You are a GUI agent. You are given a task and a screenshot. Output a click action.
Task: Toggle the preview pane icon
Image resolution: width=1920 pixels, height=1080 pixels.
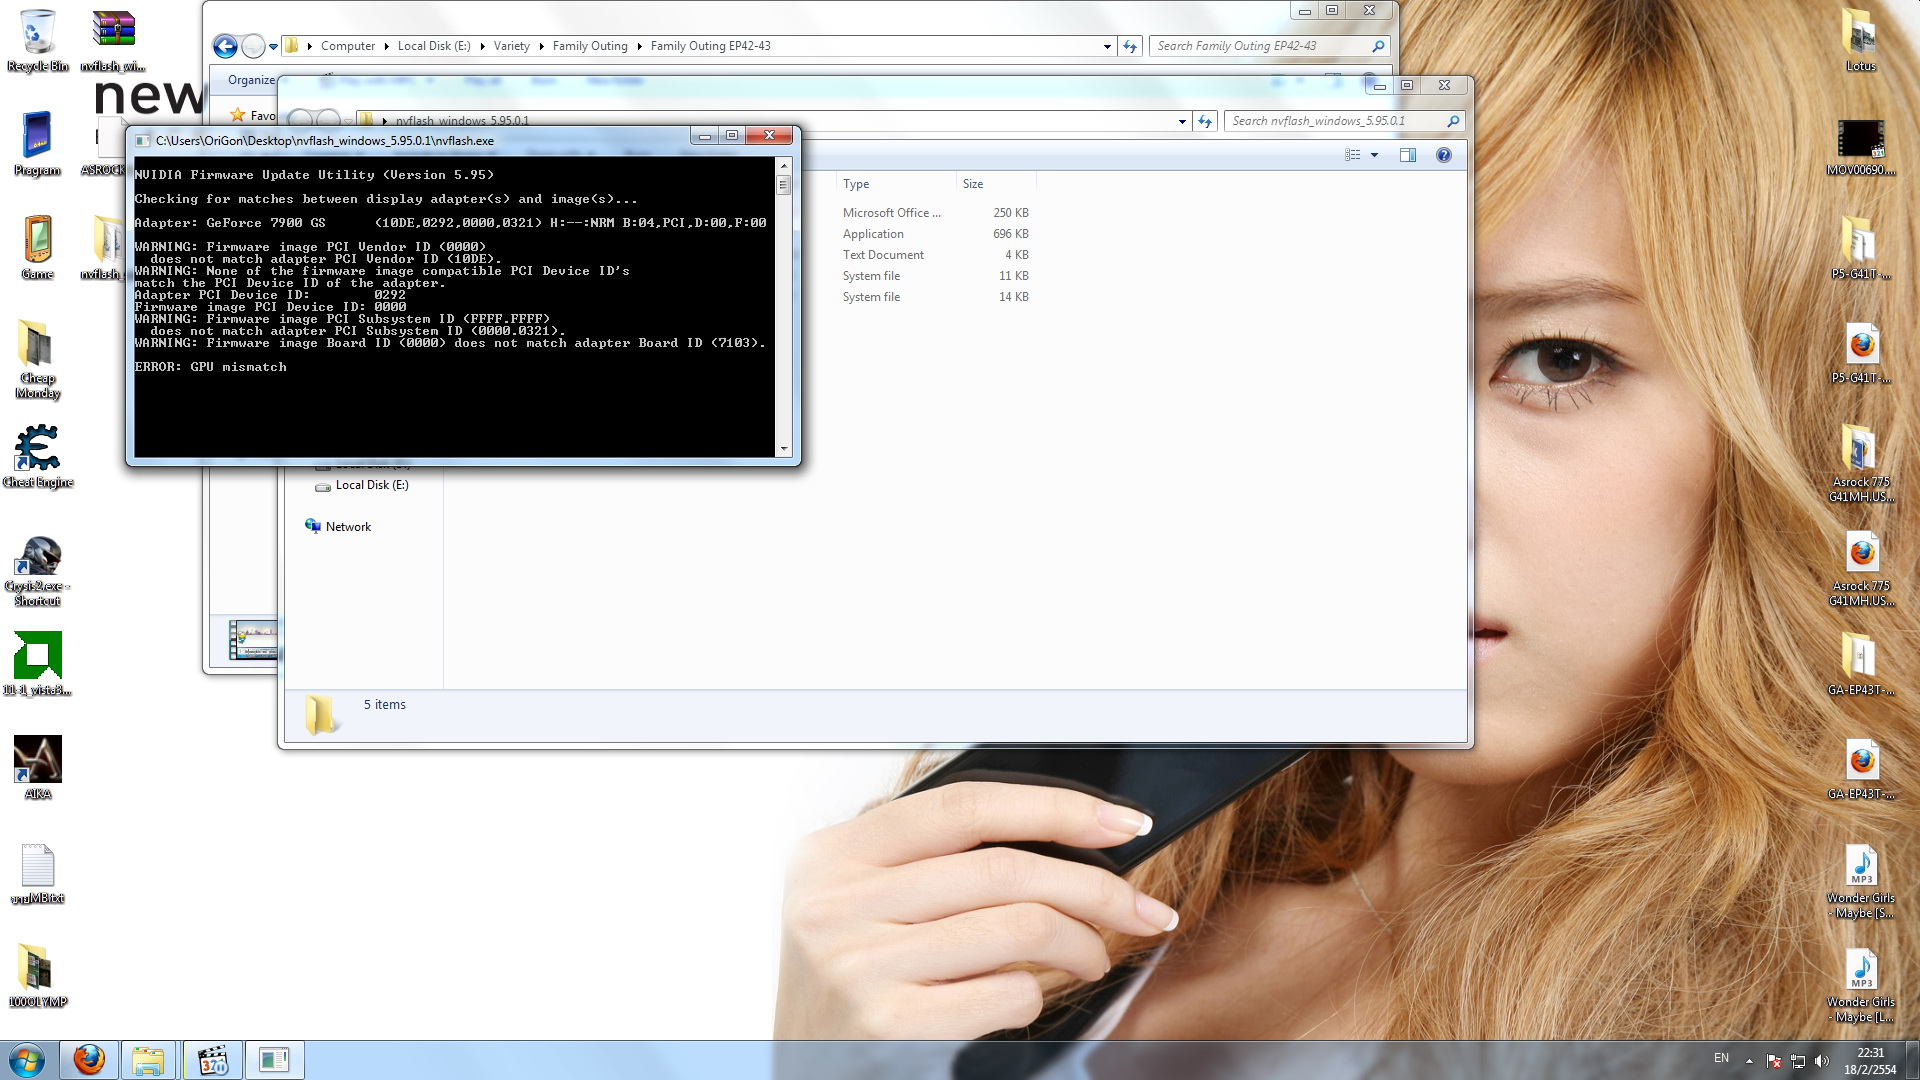[1407, 155]
